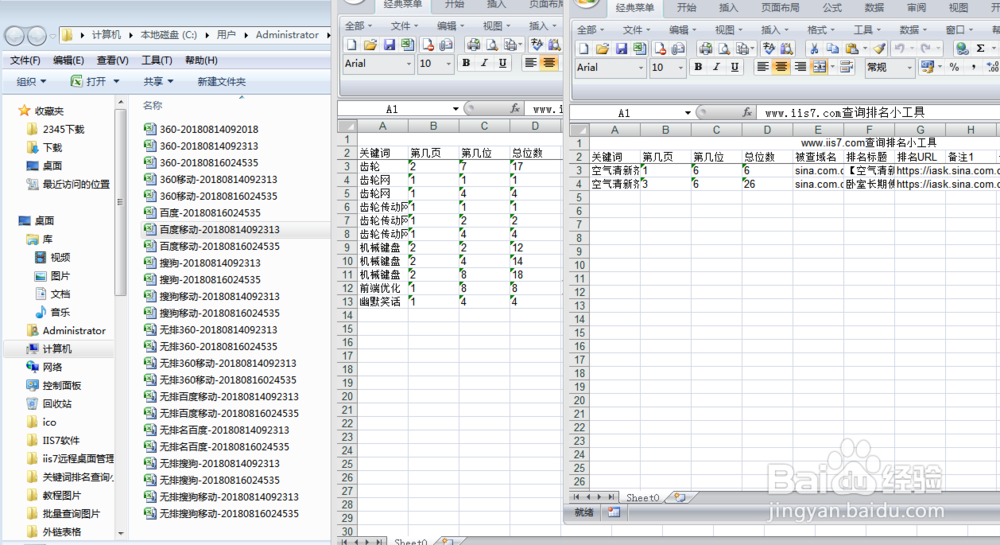
Task: Toggle Italic in right Excel window
Action: tap(717, 67)
